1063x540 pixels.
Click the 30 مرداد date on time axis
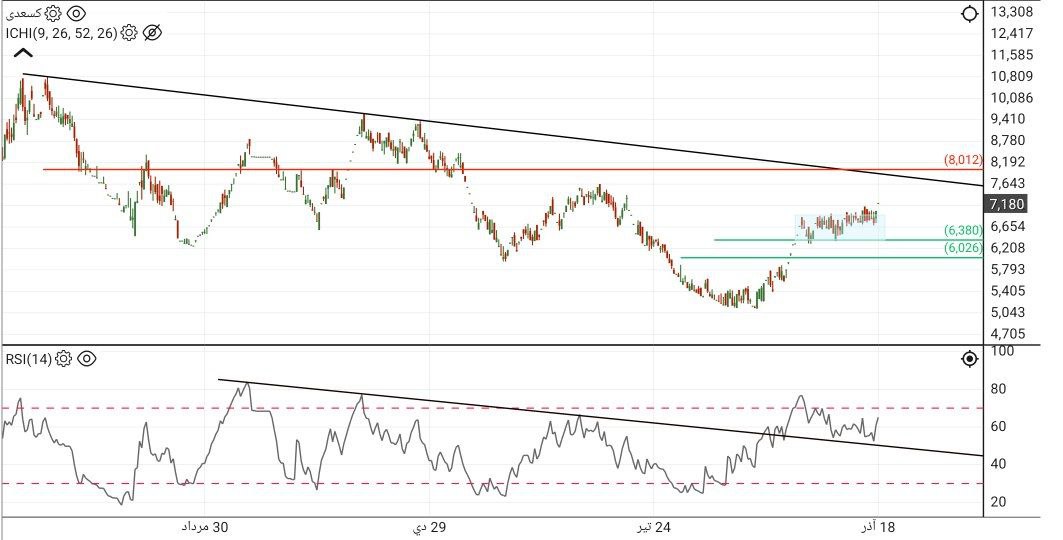coord(205,527)
